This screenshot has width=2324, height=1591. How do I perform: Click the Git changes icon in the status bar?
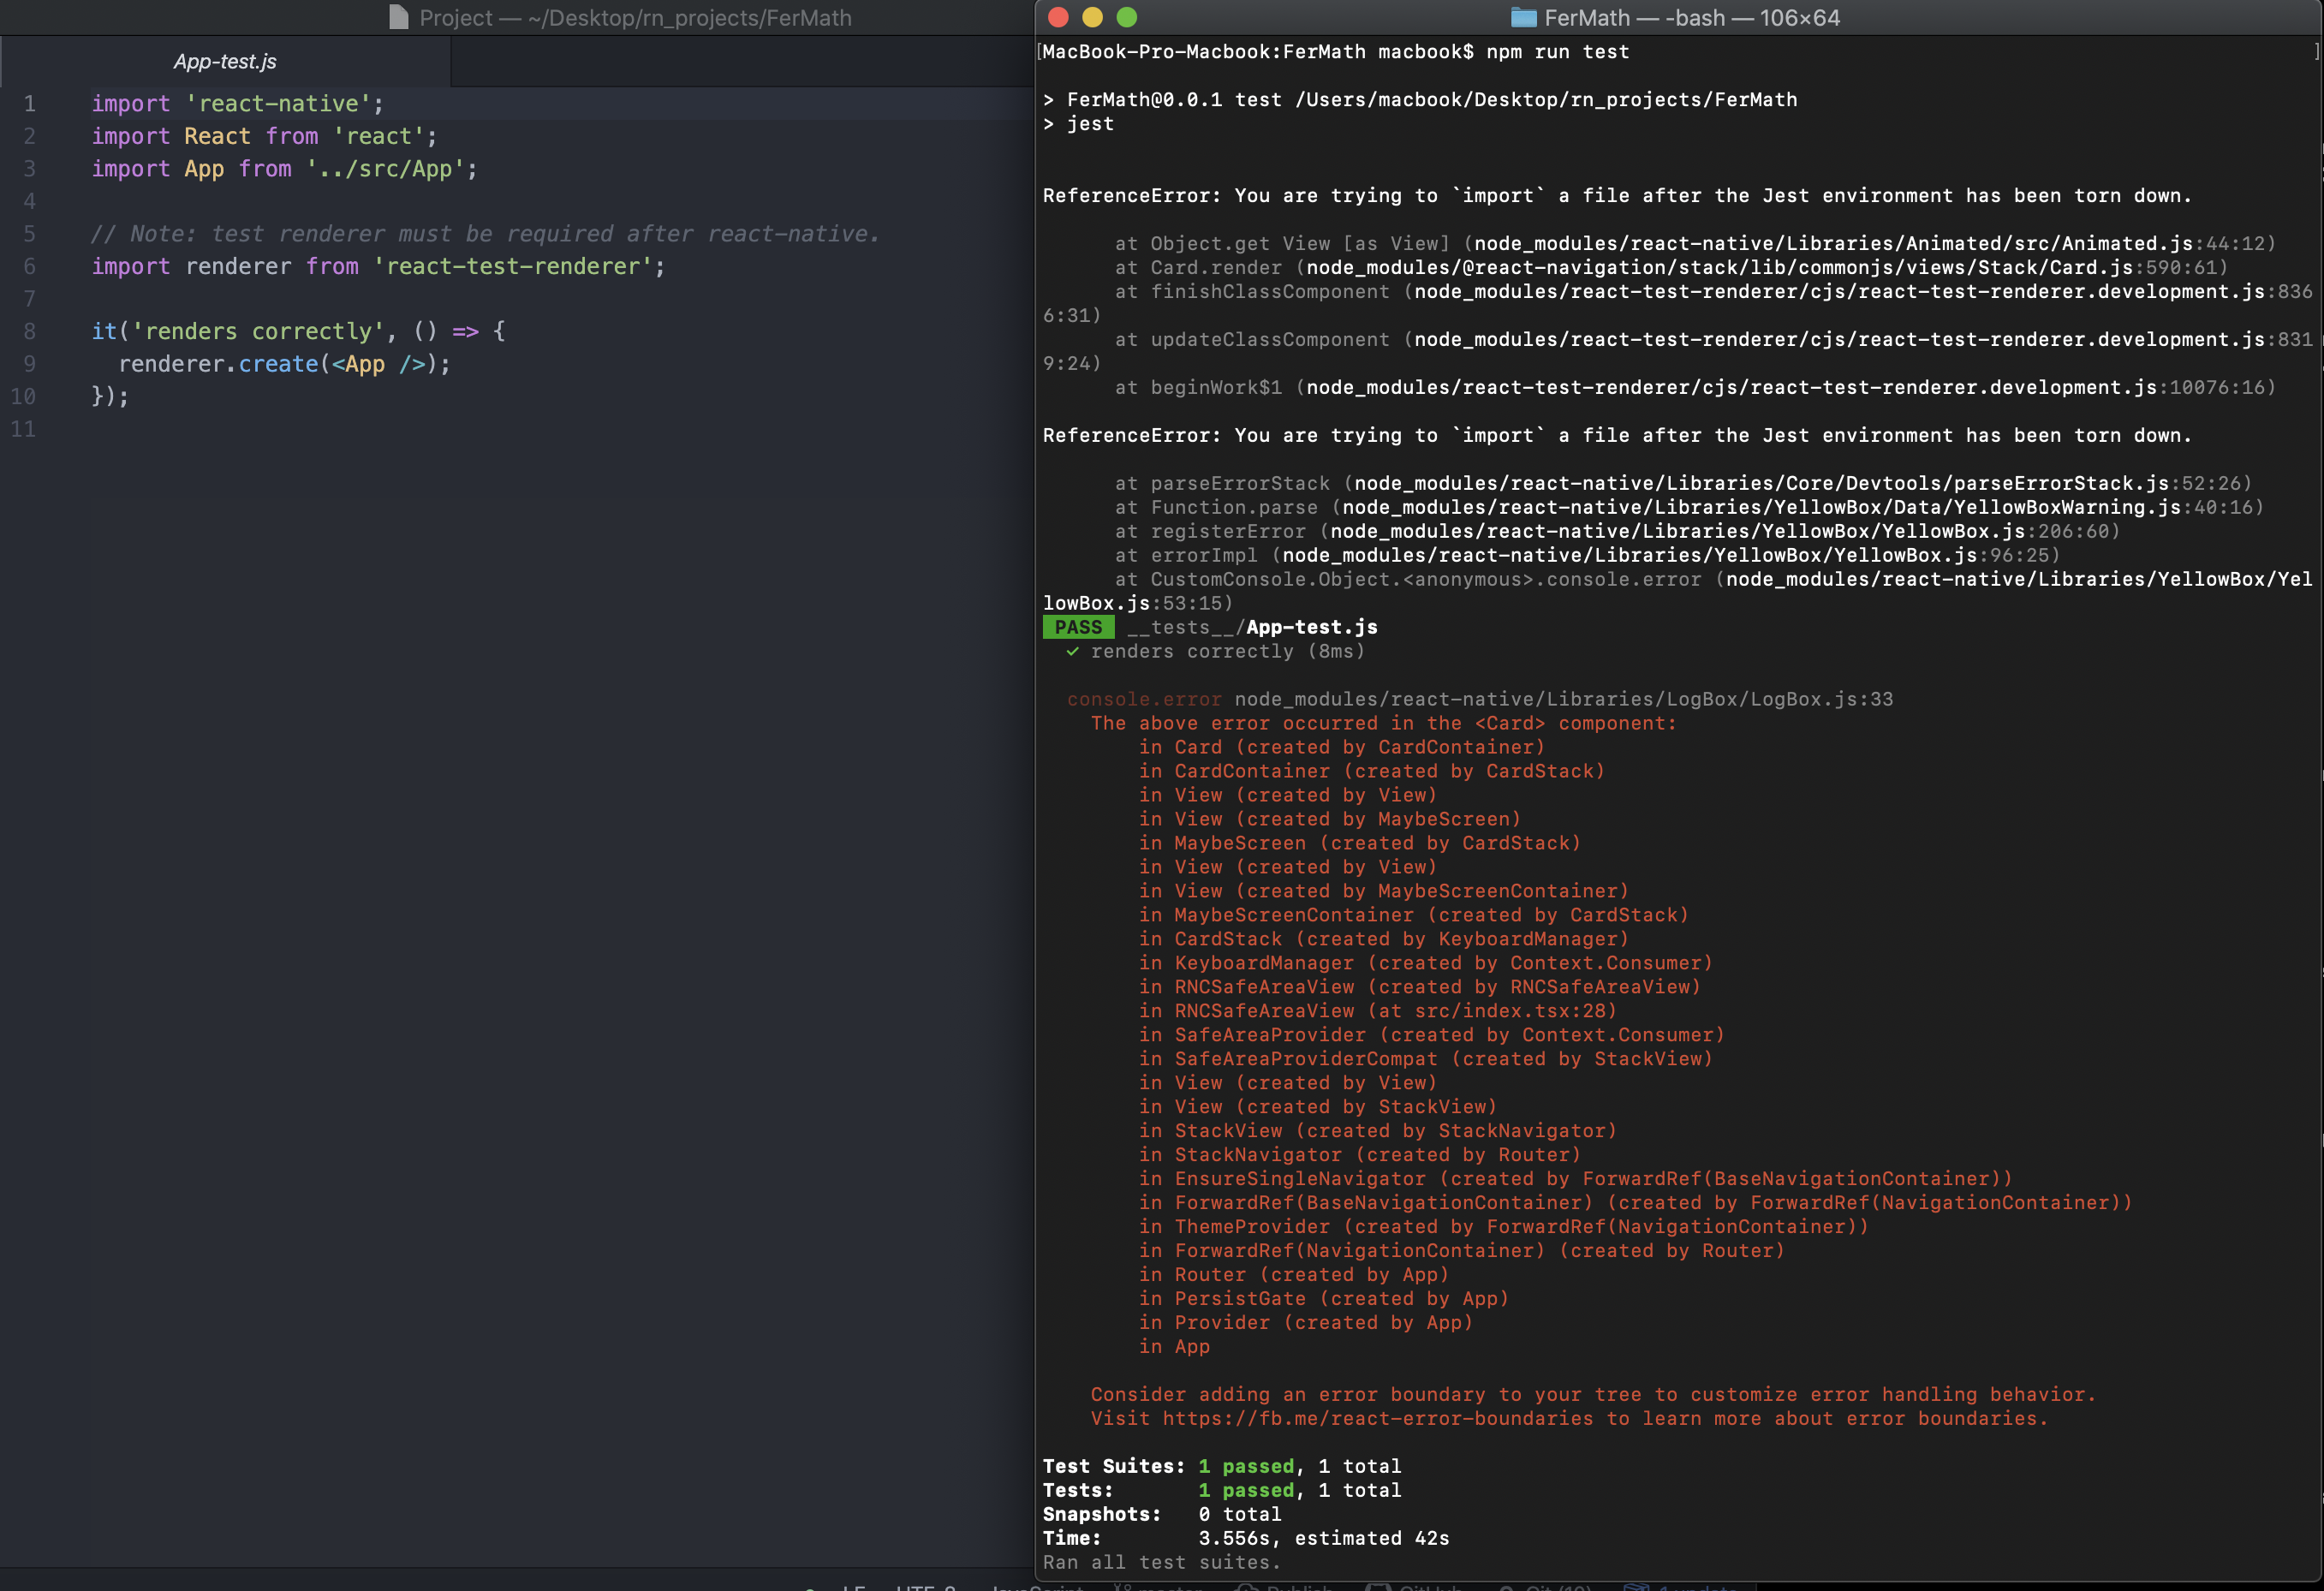pyautogui.click(x=1508, y=1588)
